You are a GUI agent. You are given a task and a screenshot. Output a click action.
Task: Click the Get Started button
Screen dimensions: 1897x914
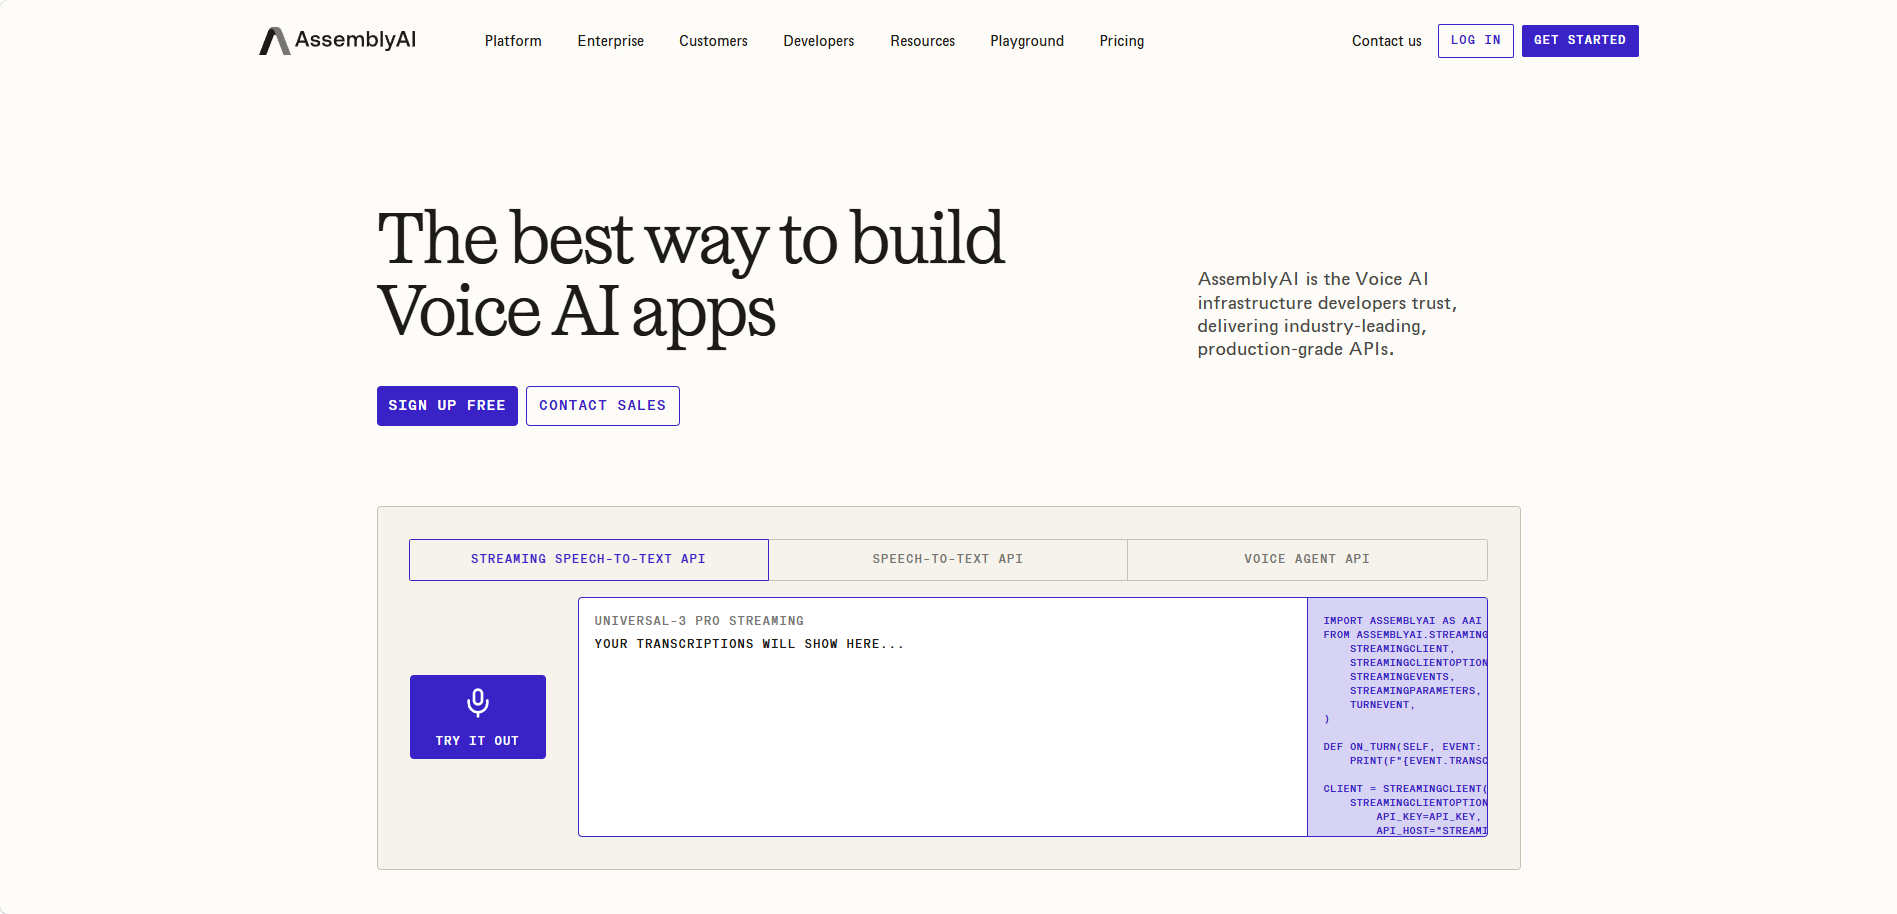(x=1580, y=41)
